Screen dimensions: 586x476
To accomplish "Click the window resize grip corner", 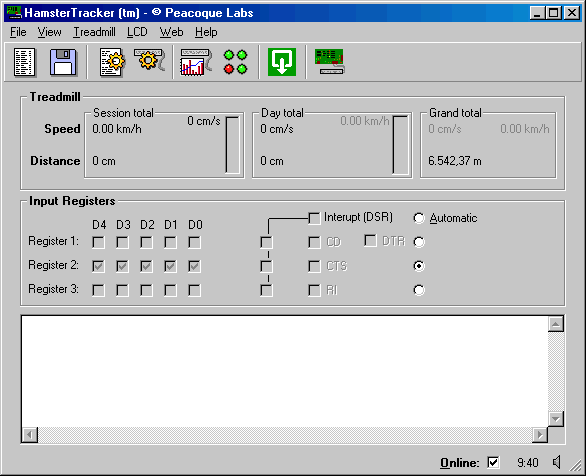I will coord(576,465).
